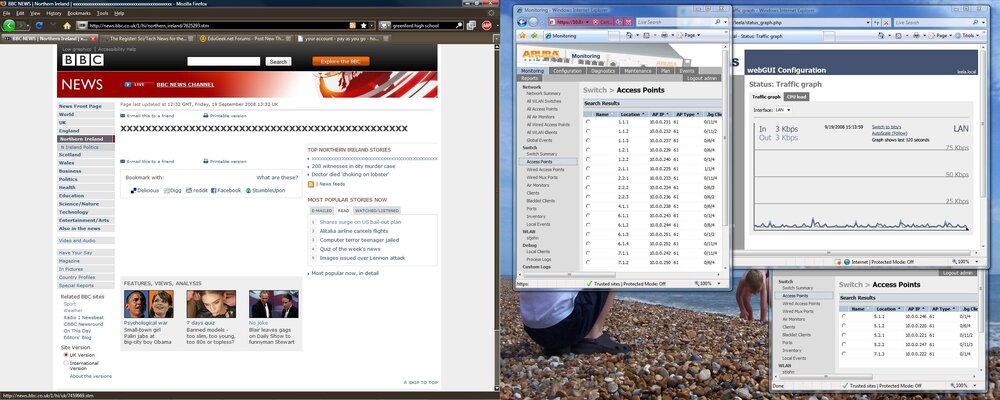The image size is (1000, 400).
Task: Switch to Configuration tab in Aruba page
Action: click(x=567, y=71)
